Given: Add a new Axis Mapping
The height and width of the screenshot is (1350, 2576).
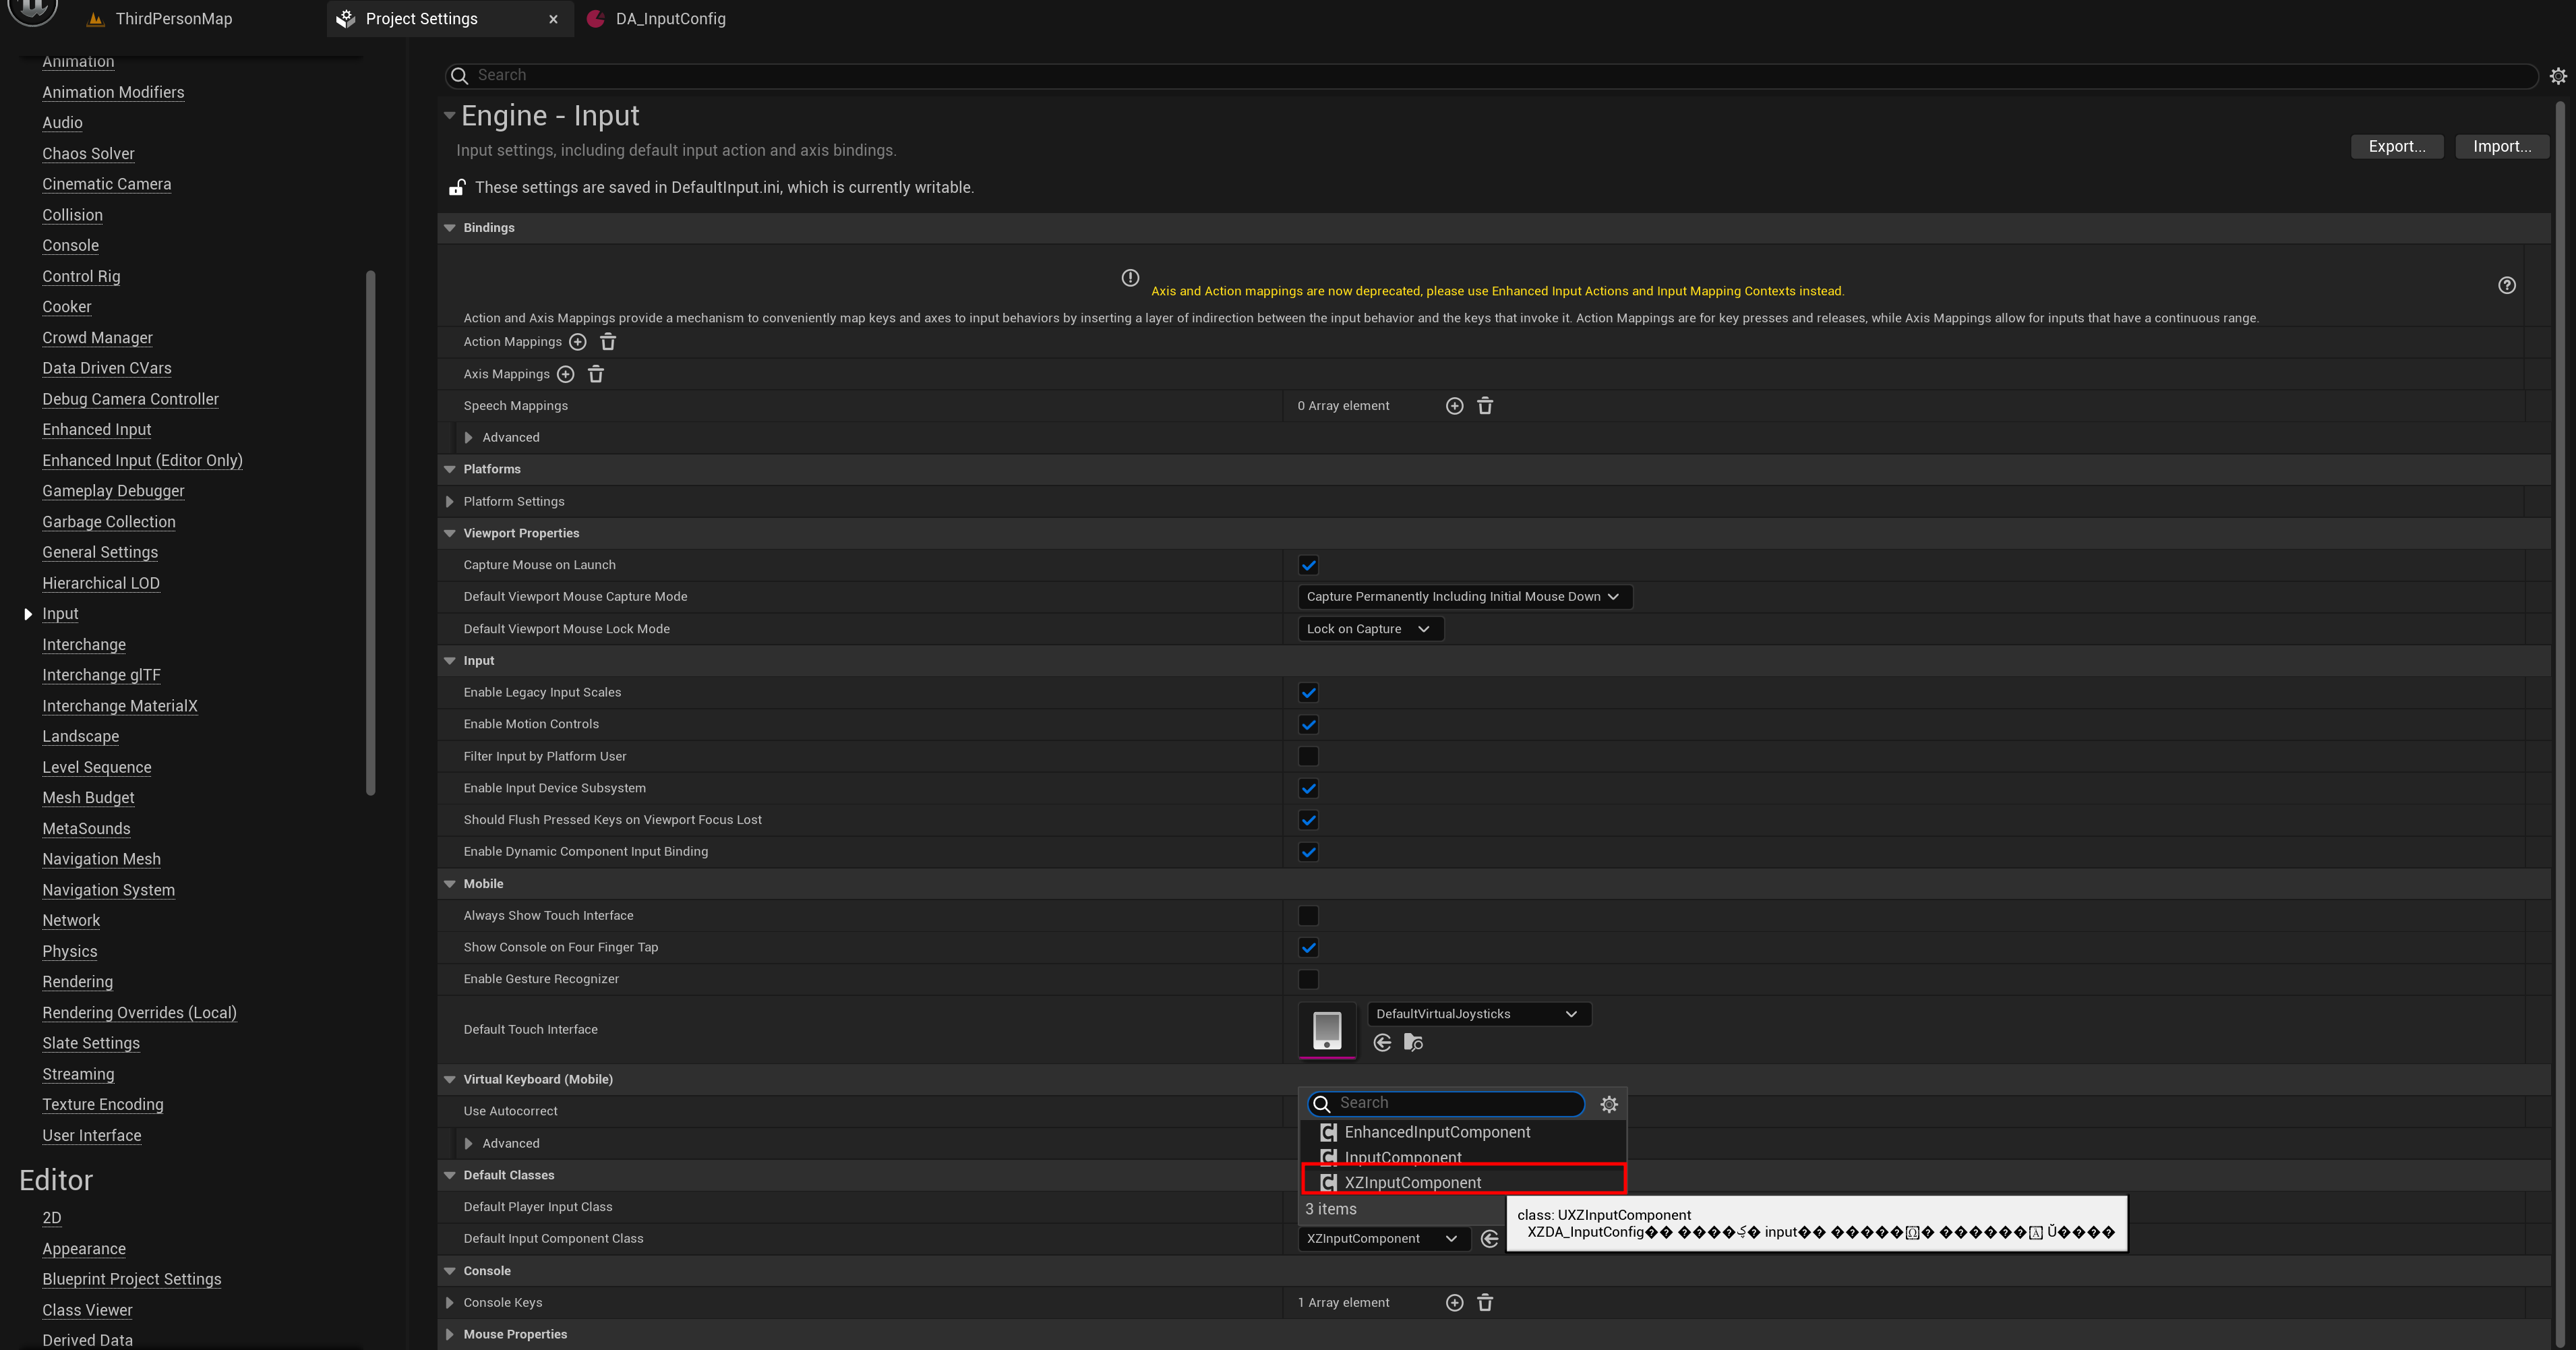Looking at the screenshot, I should click(565, 374).
